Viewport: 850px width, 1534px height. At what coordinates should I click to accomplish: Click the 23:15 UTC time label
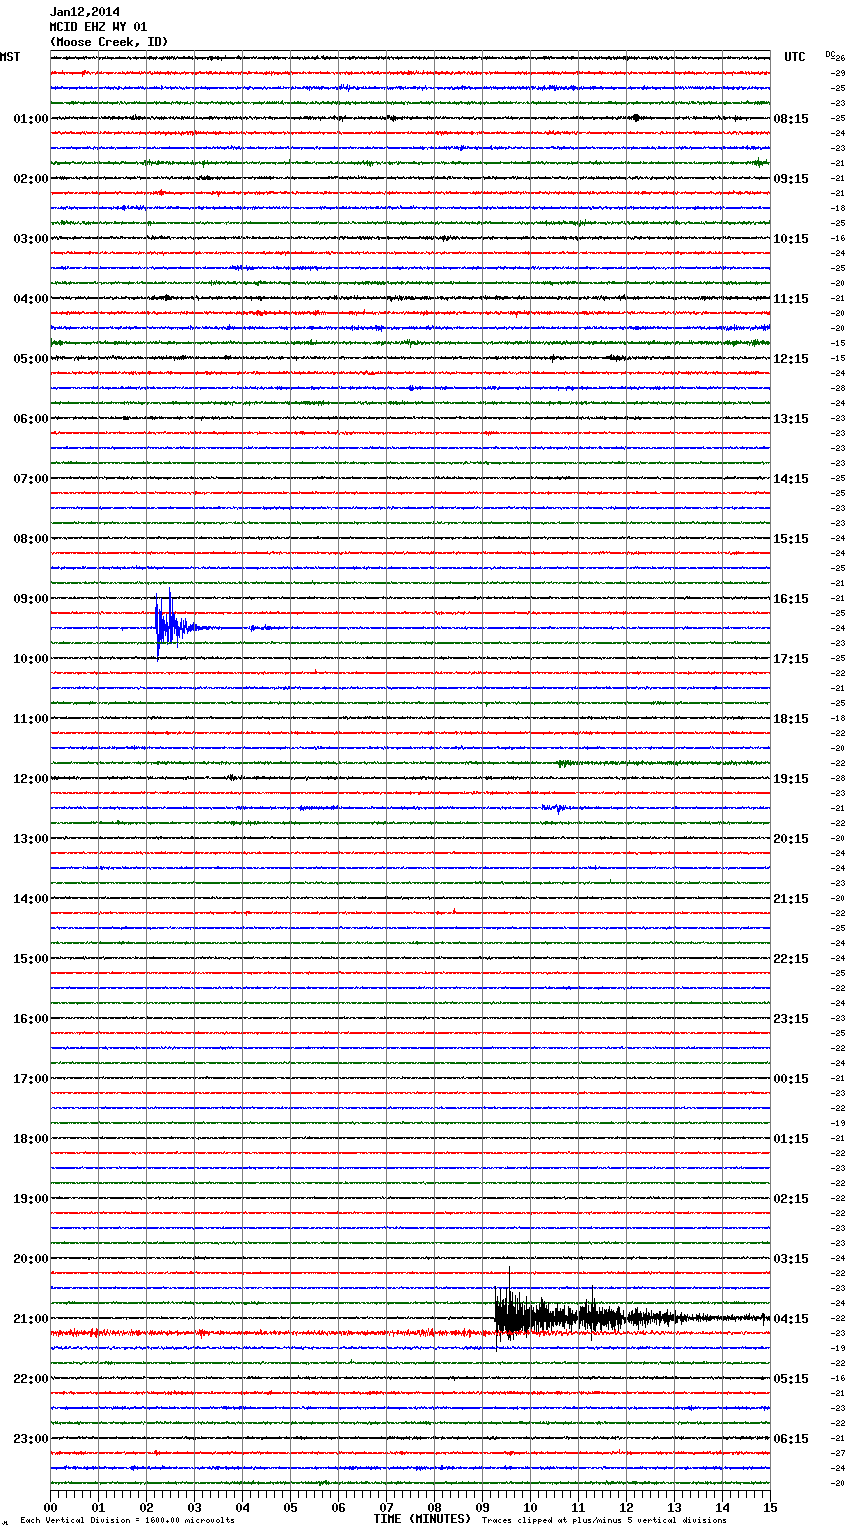tap(791, 1019)
